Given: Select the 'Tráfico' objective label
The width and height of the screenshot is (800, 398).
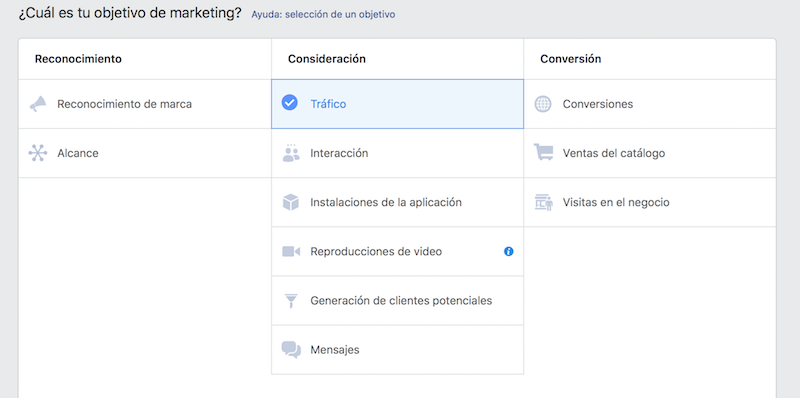Looking at the screenshot, I should 328,104.
